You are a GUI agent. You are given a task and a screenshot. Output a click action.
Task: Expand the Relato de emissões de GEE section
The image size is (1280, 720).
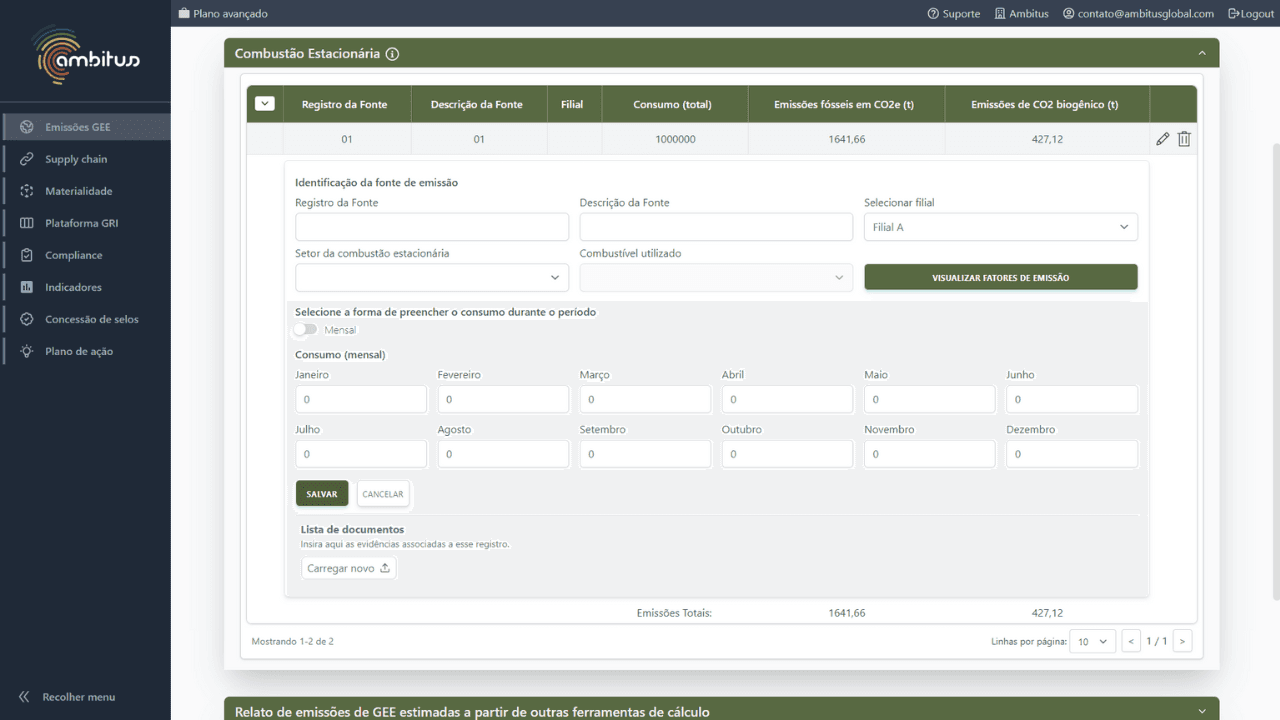[1202, 712]
